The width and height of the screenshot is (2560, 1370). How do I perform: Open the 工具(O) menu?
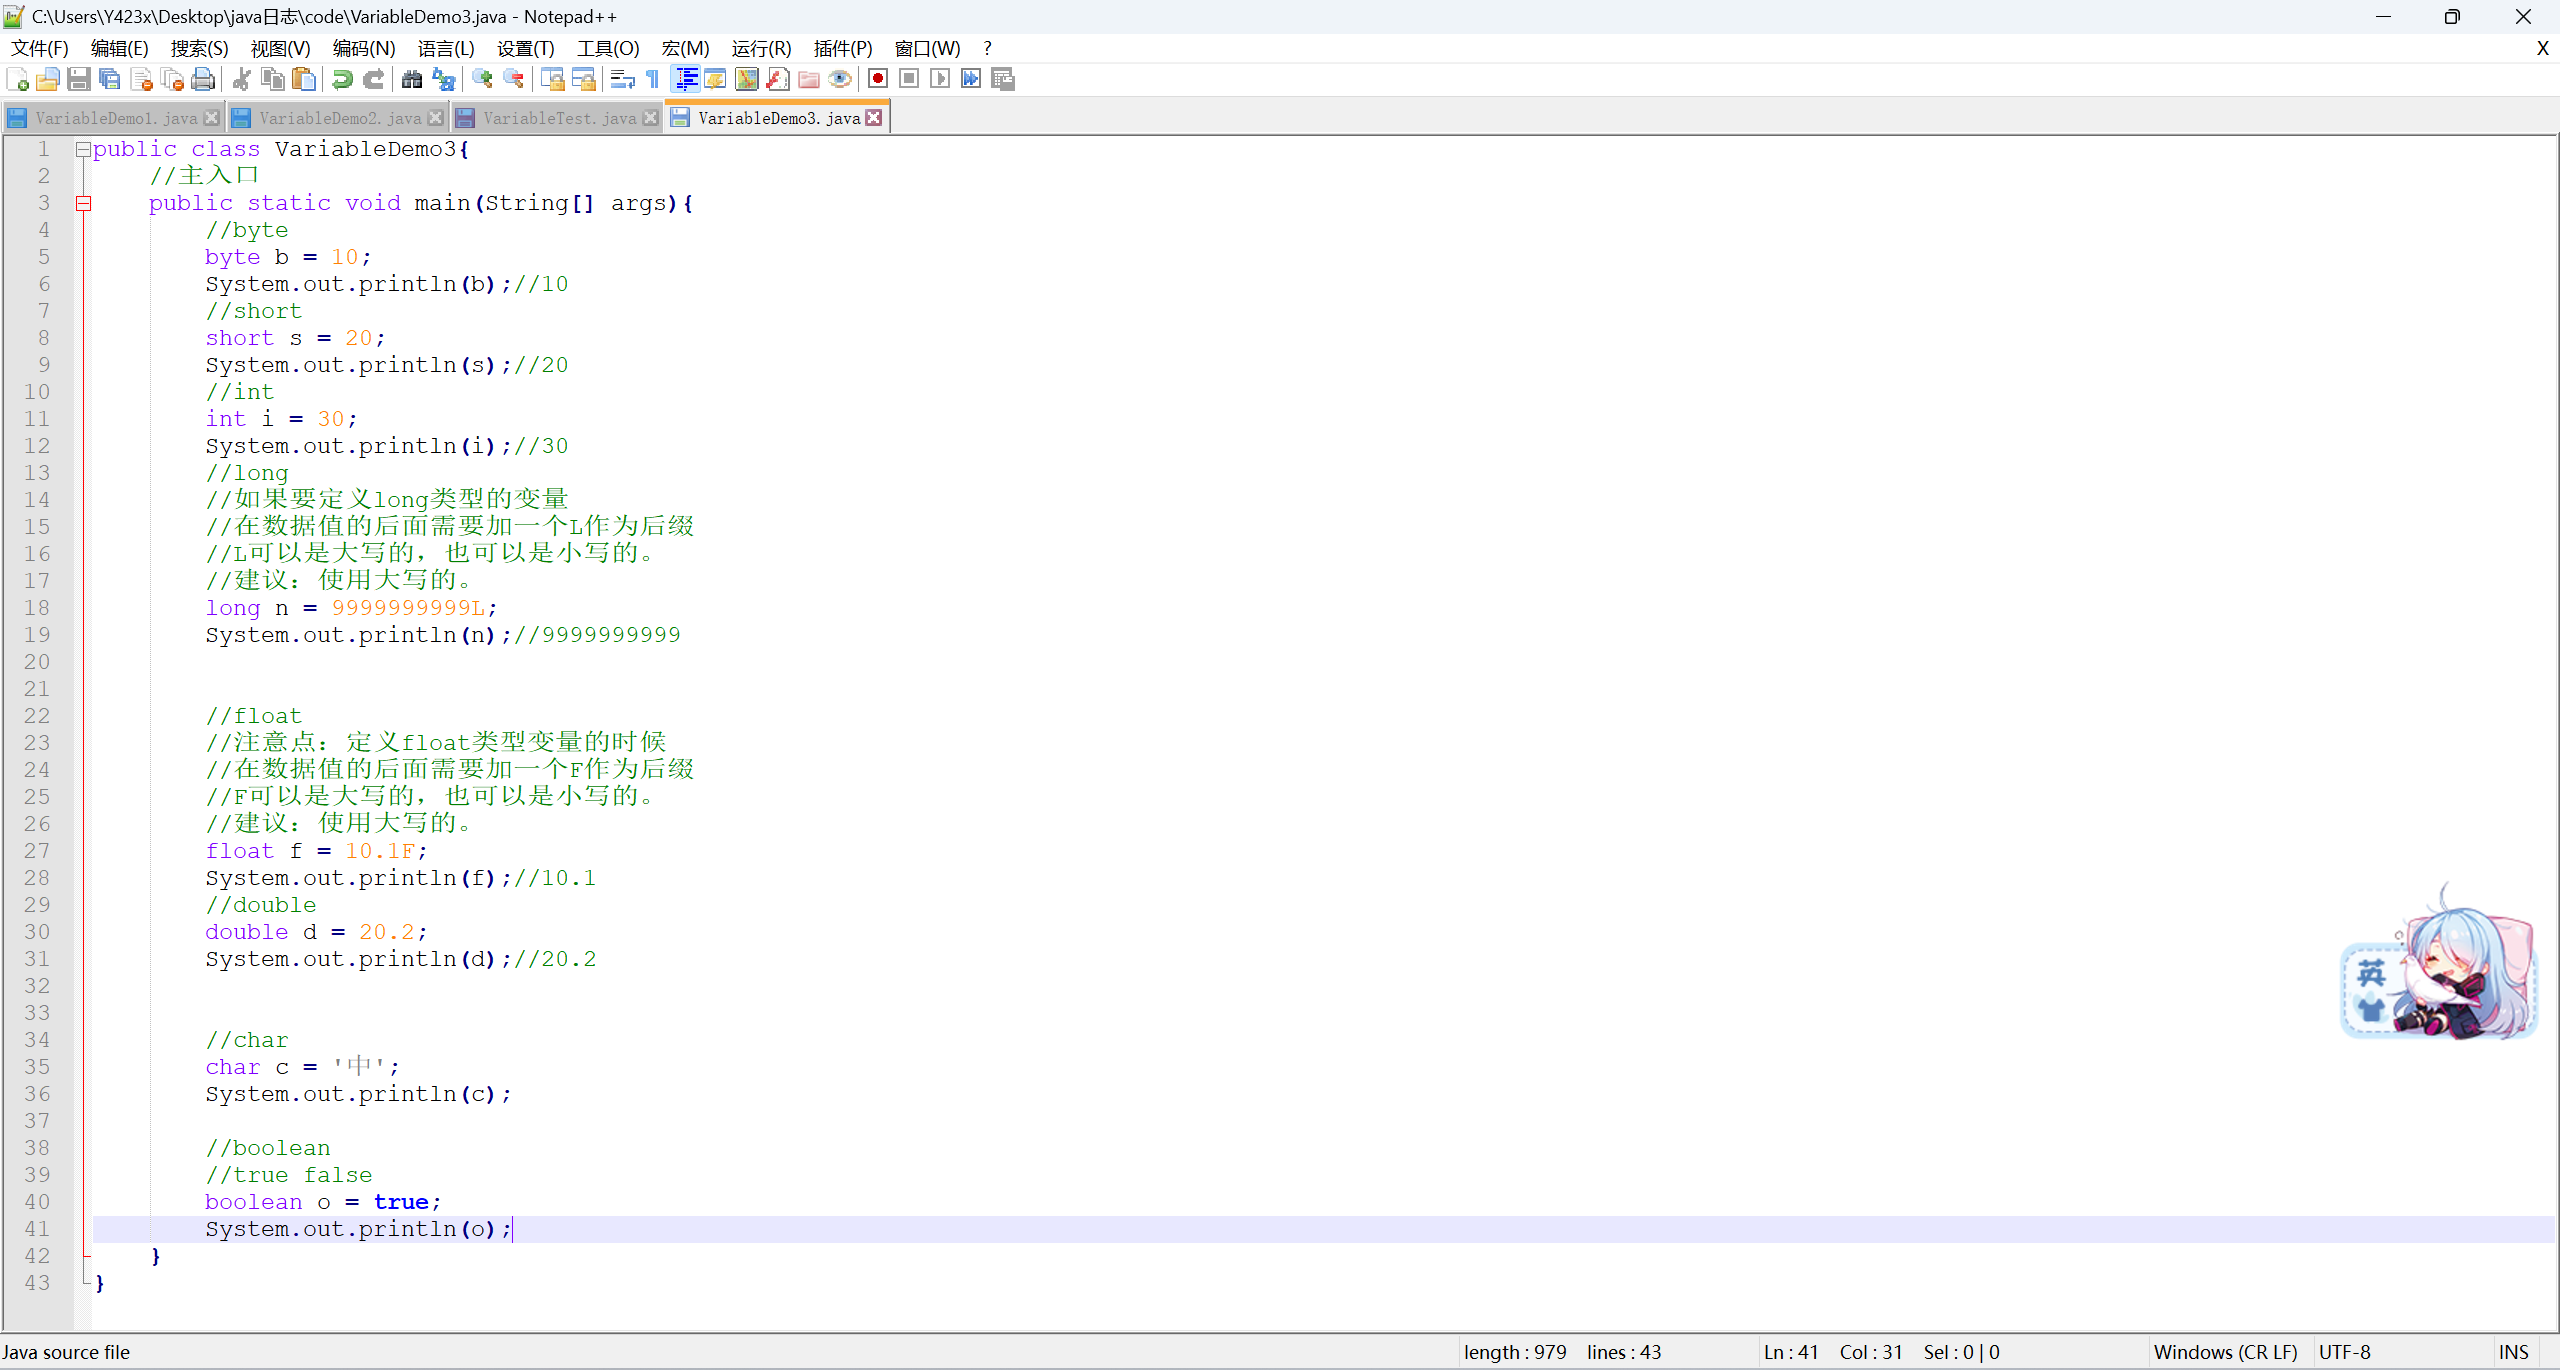608,49
